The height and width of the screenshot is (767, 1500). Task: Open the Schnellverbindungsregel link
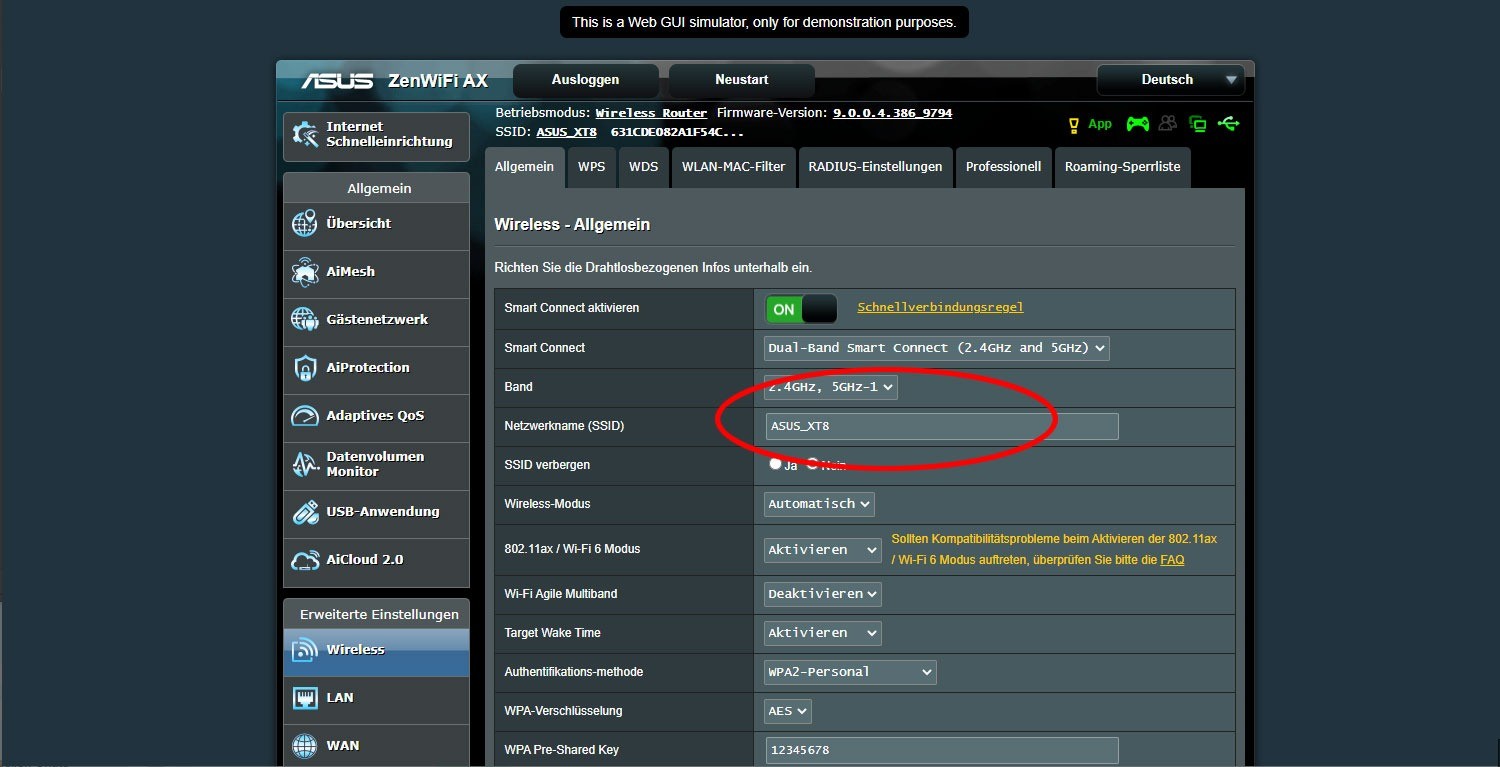[x=940, y=308]
